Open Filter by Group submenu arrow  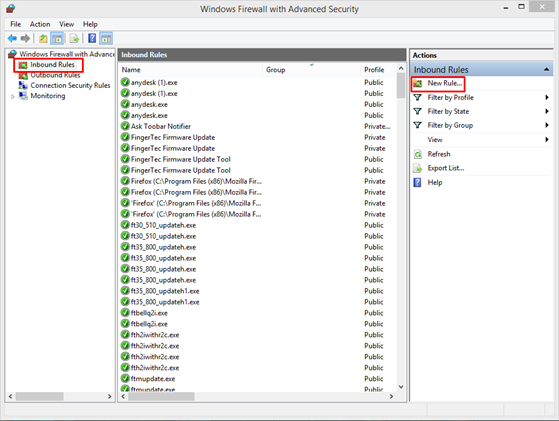tap(547, 125)
